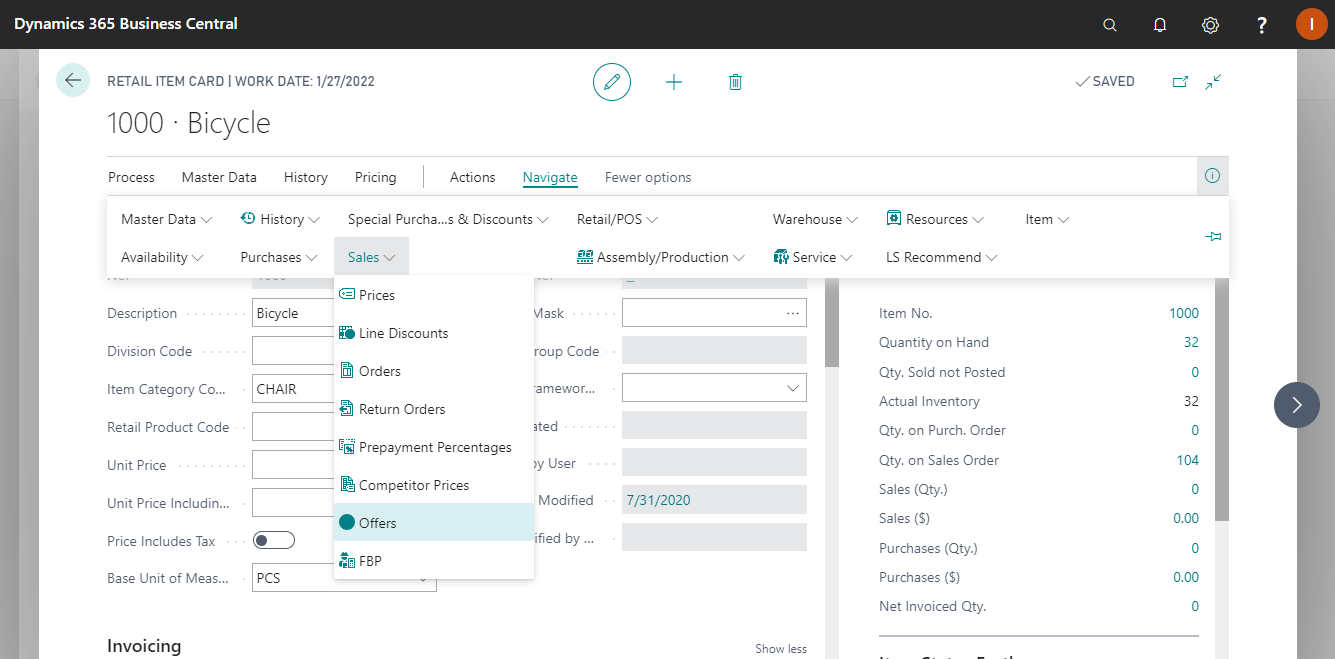Click the Invoicing section header
This screenshot has height=659, width=1335.
[x=144, y=646]
